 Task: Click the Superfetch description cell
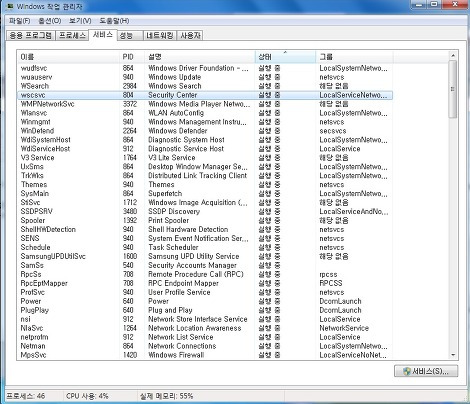pyautogui.click(x=165, y=194)
